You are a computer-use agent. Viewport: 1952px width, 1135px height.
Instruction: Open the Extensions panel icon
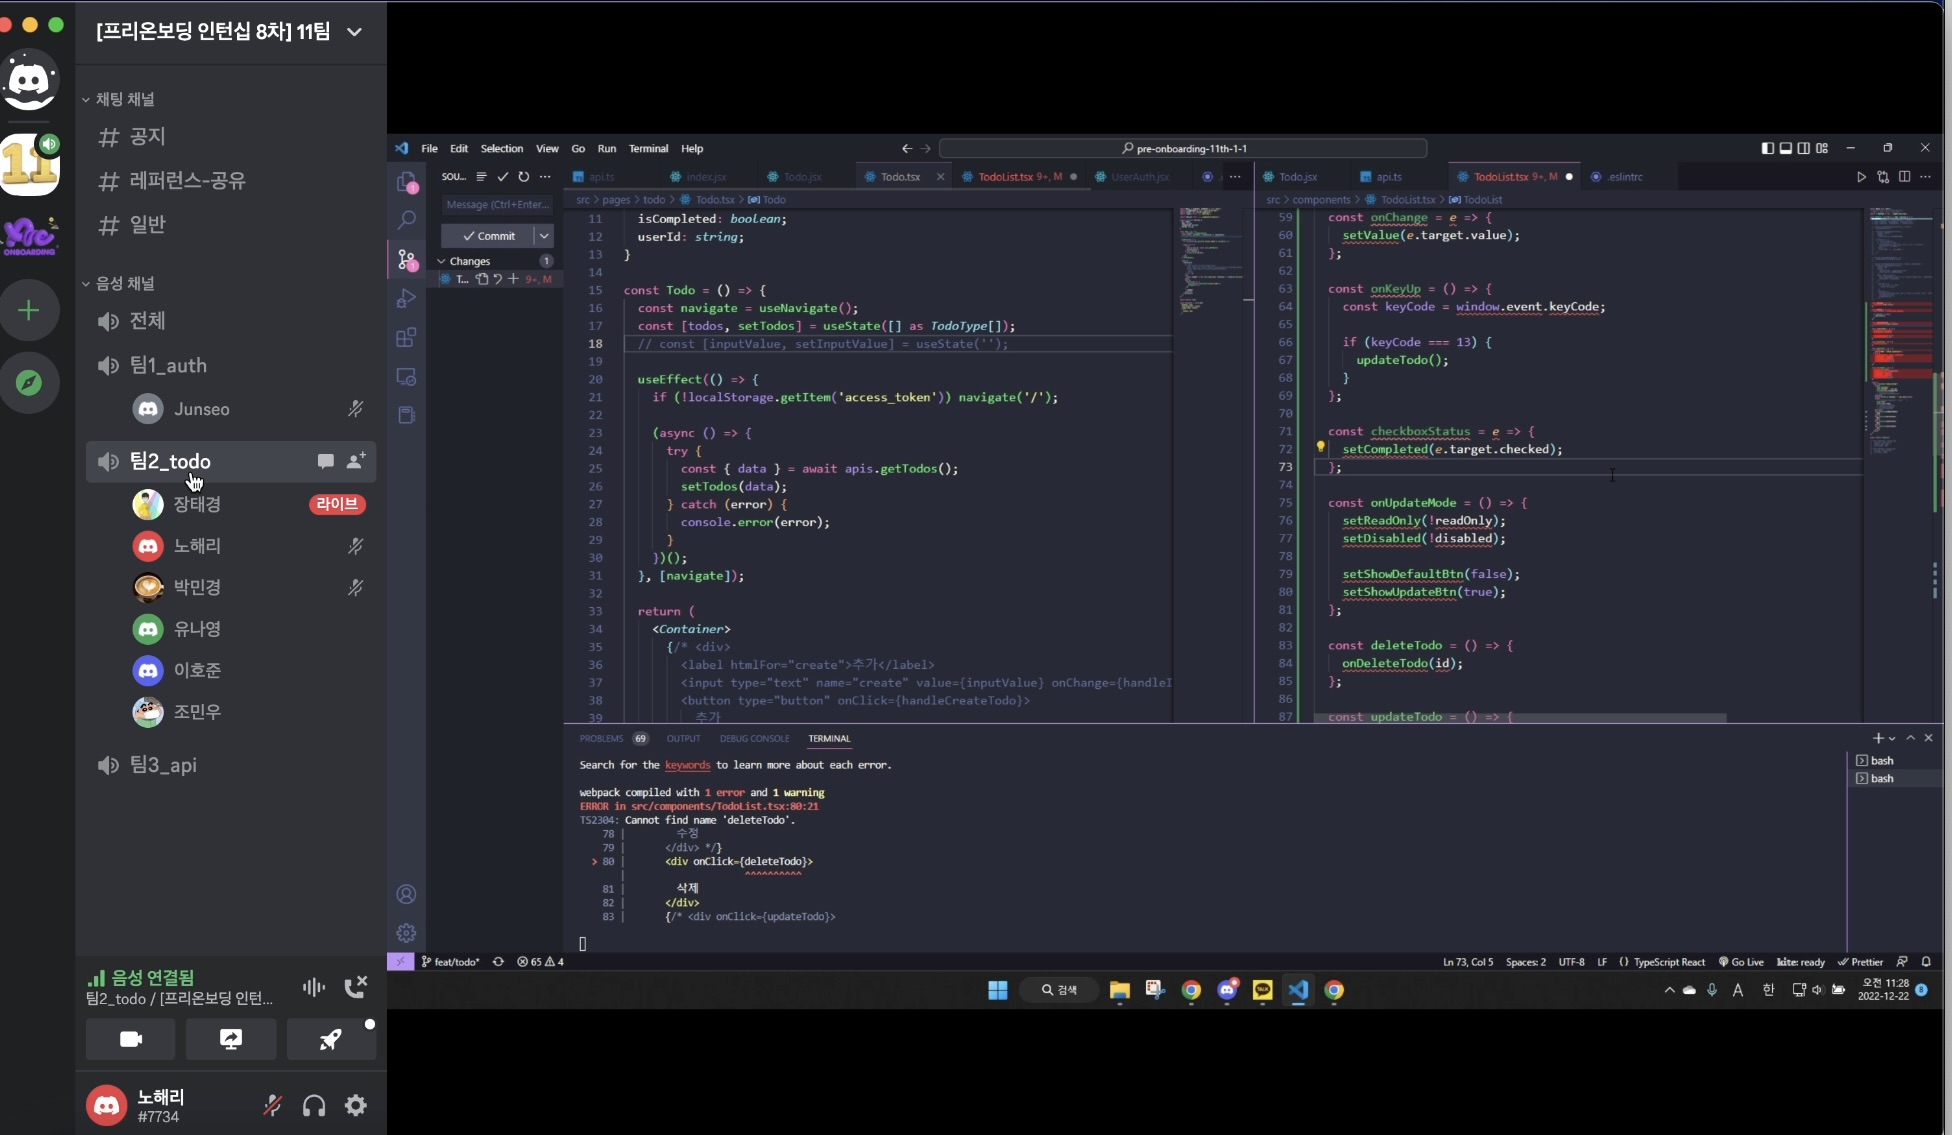406,338
